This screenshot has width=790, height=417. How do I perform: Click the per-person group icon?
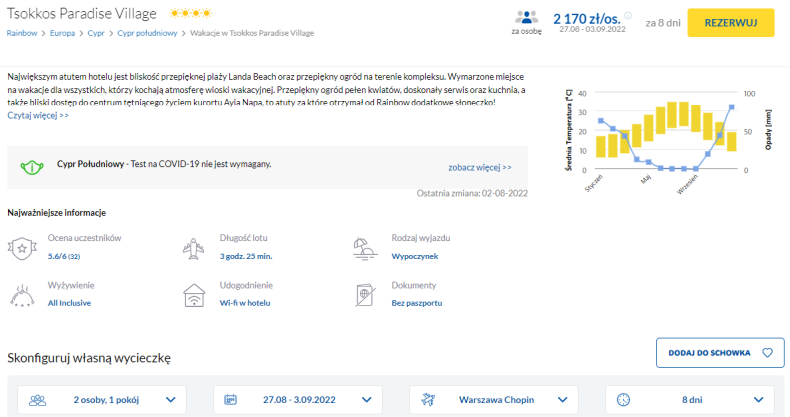coord(526,18)
